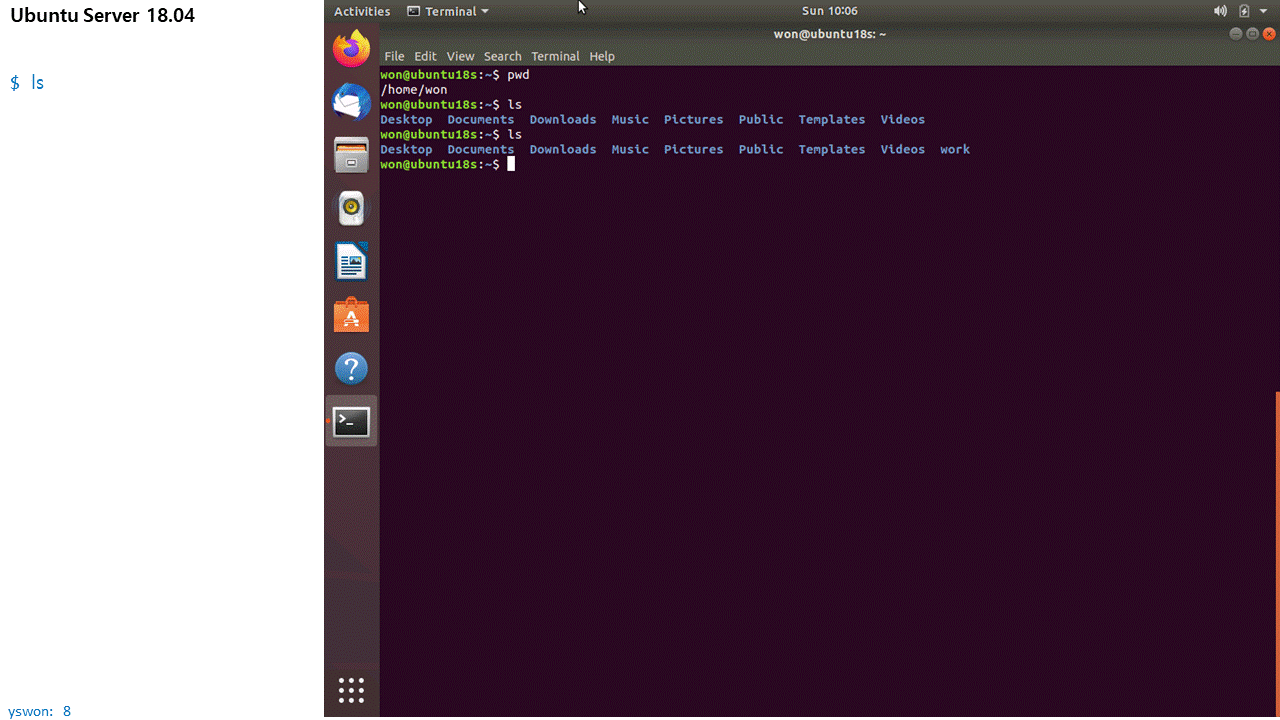Close the terminal window
Viewport: 1280px width, 720px height.
(x=1269, y=34)
